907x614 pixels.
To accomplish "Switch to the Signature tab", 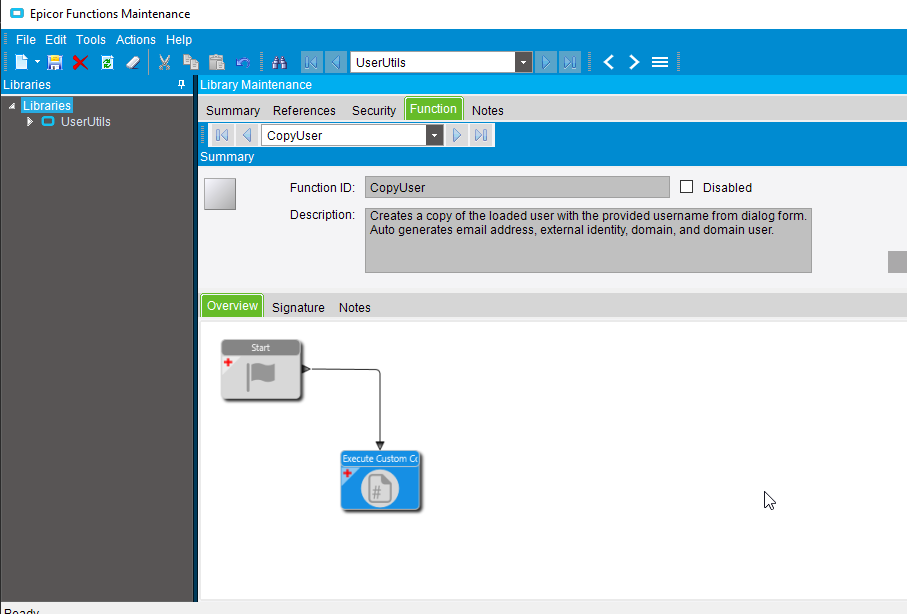I will (x=298, y=308).
